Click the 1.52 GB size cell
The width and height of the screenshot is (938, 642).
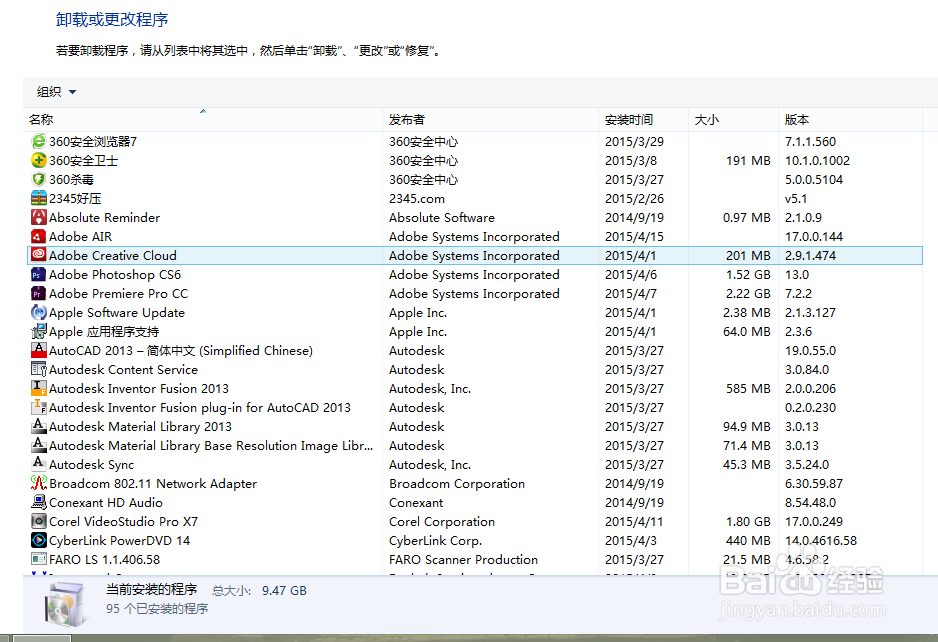point(748,275)
